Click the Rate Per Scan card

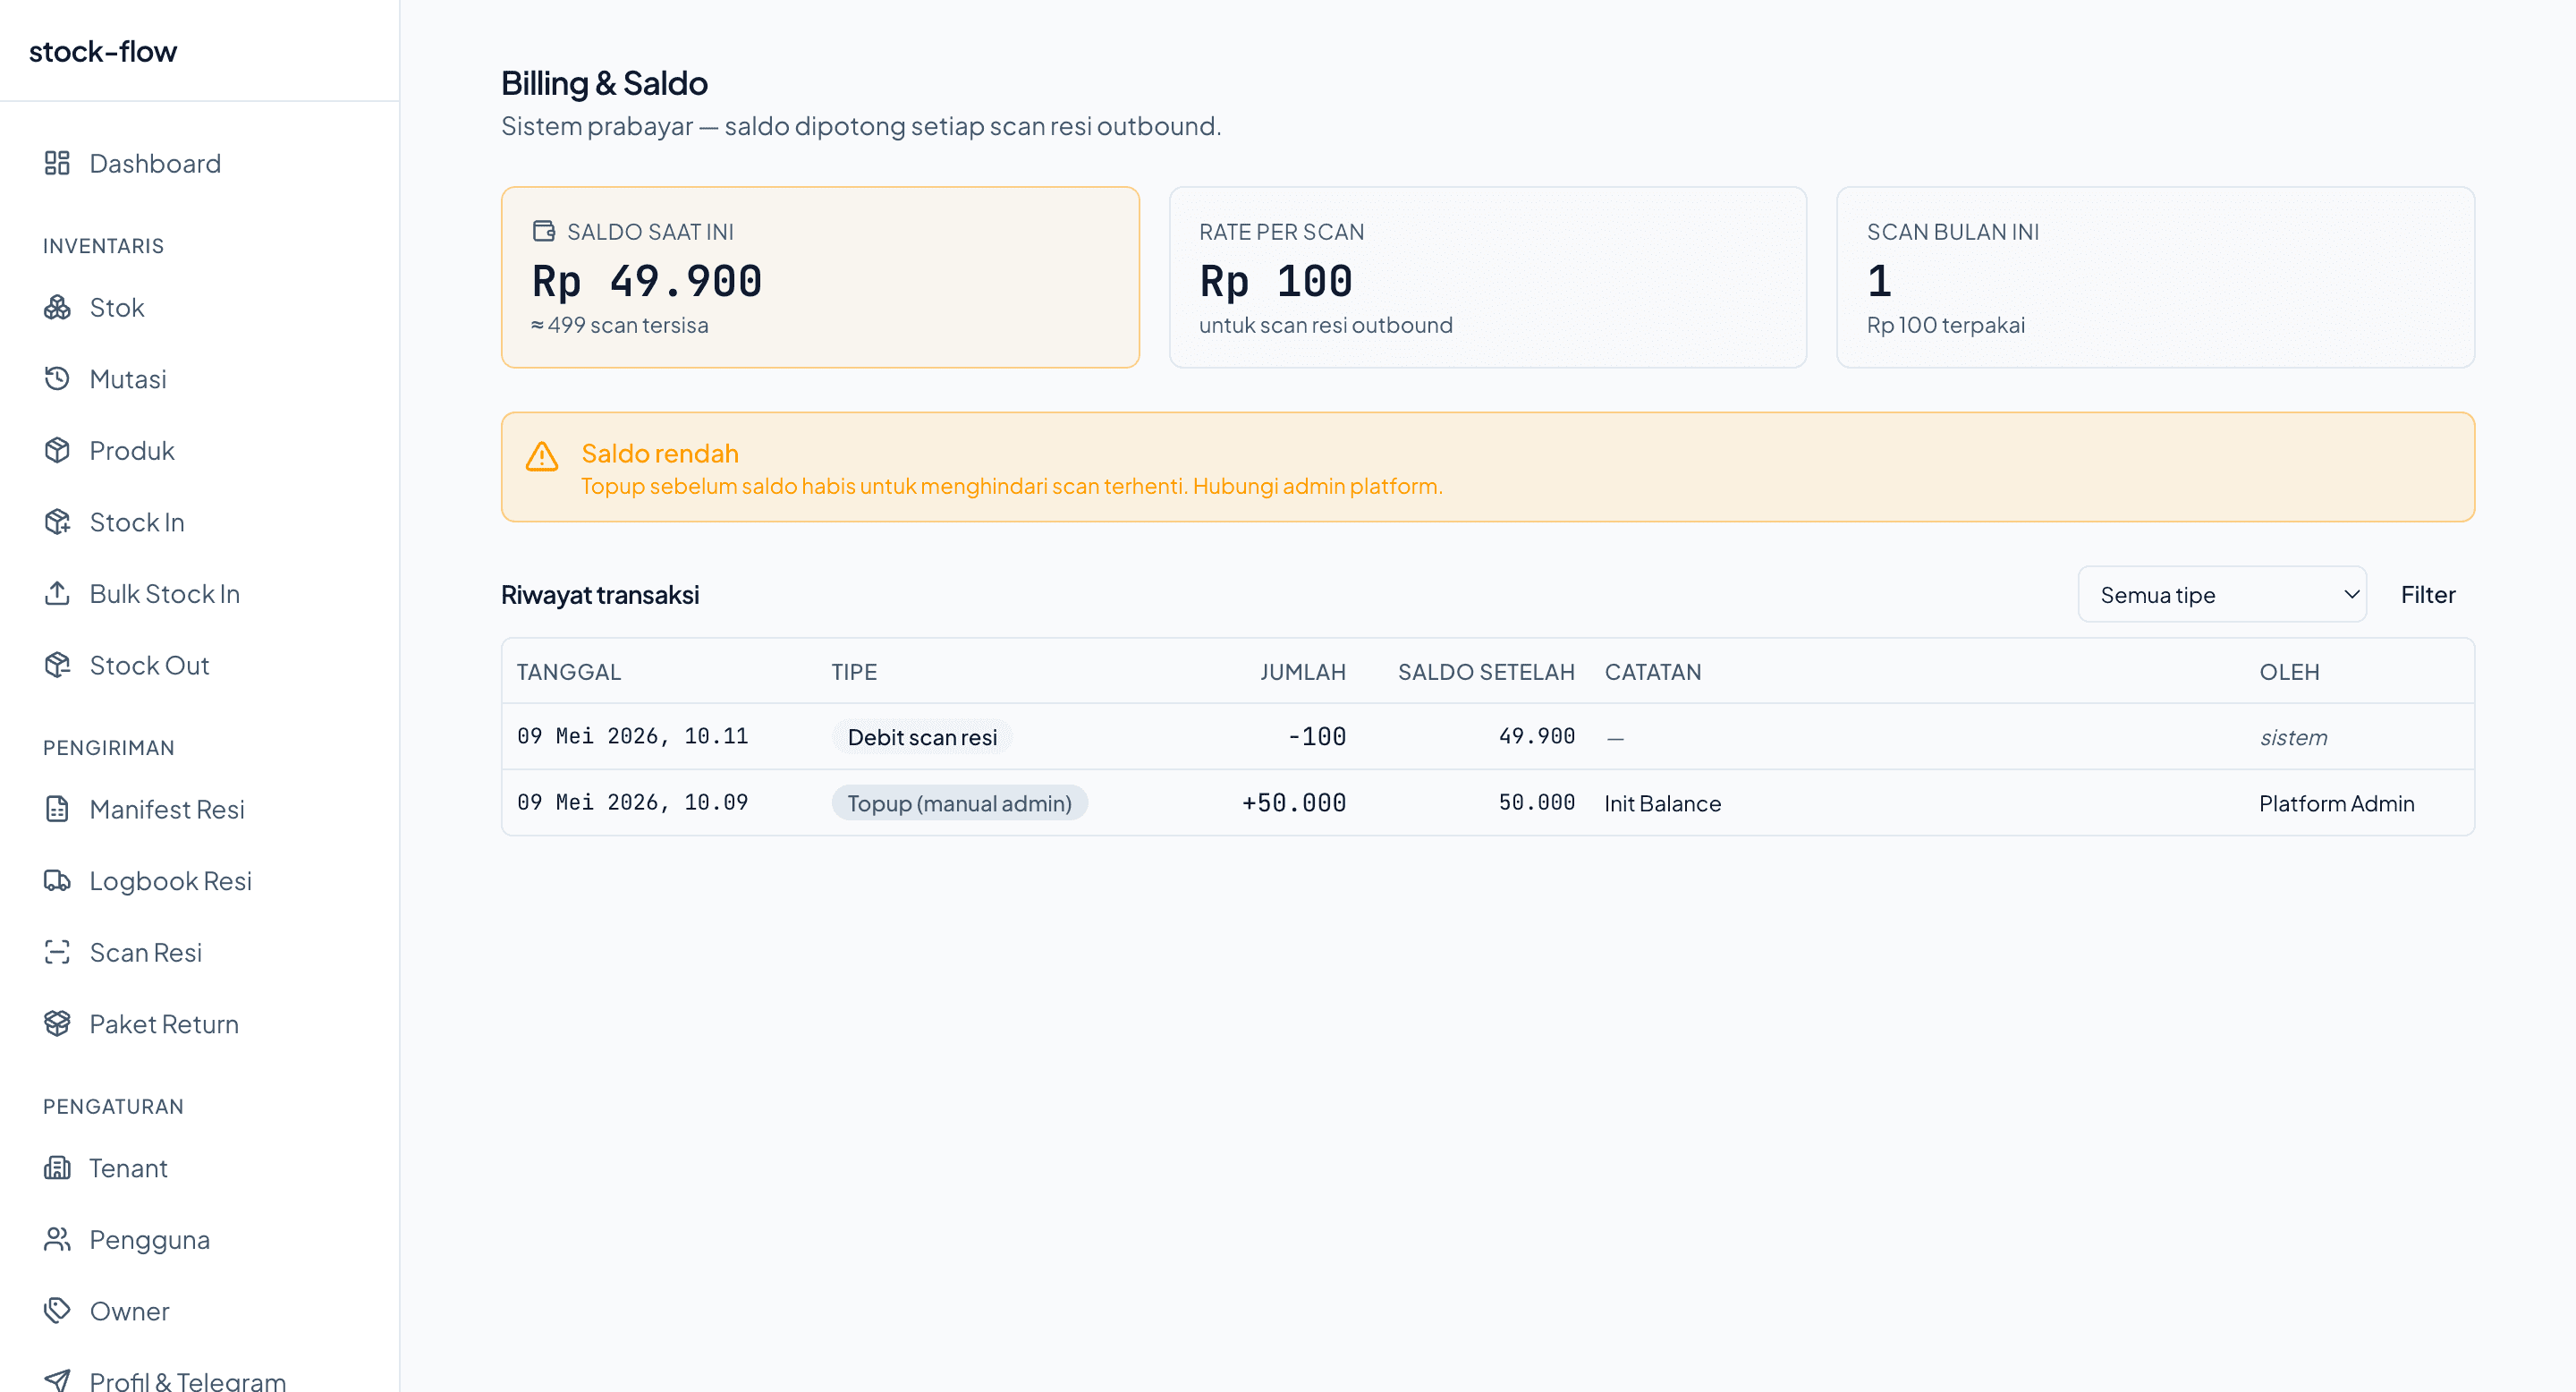(1488, 277)
